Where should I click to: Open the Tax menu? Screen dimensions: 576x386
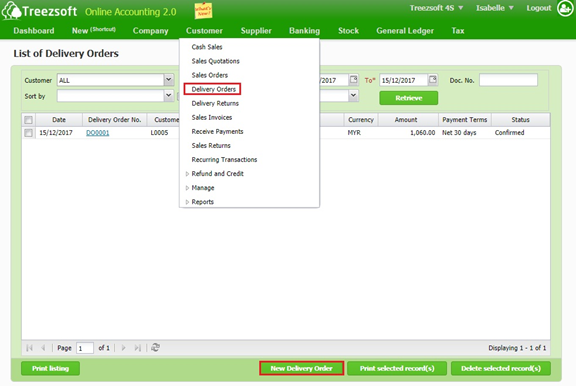[x=458, y=30]
